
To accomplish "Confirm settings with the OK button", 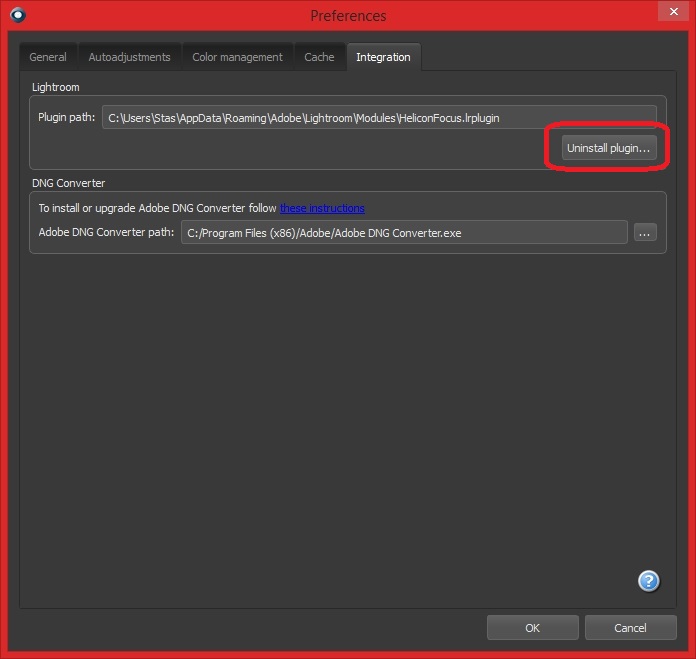I will click(532, 627).
